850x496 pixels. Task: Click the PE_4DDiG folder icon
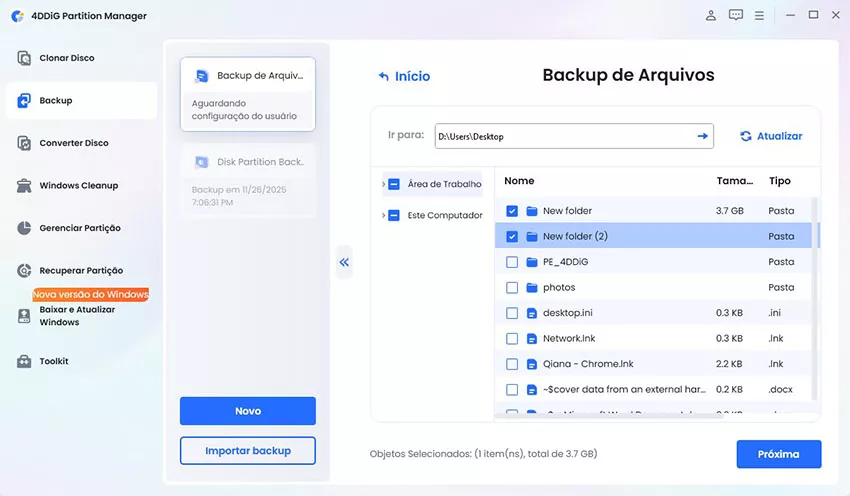click(532, 262)
